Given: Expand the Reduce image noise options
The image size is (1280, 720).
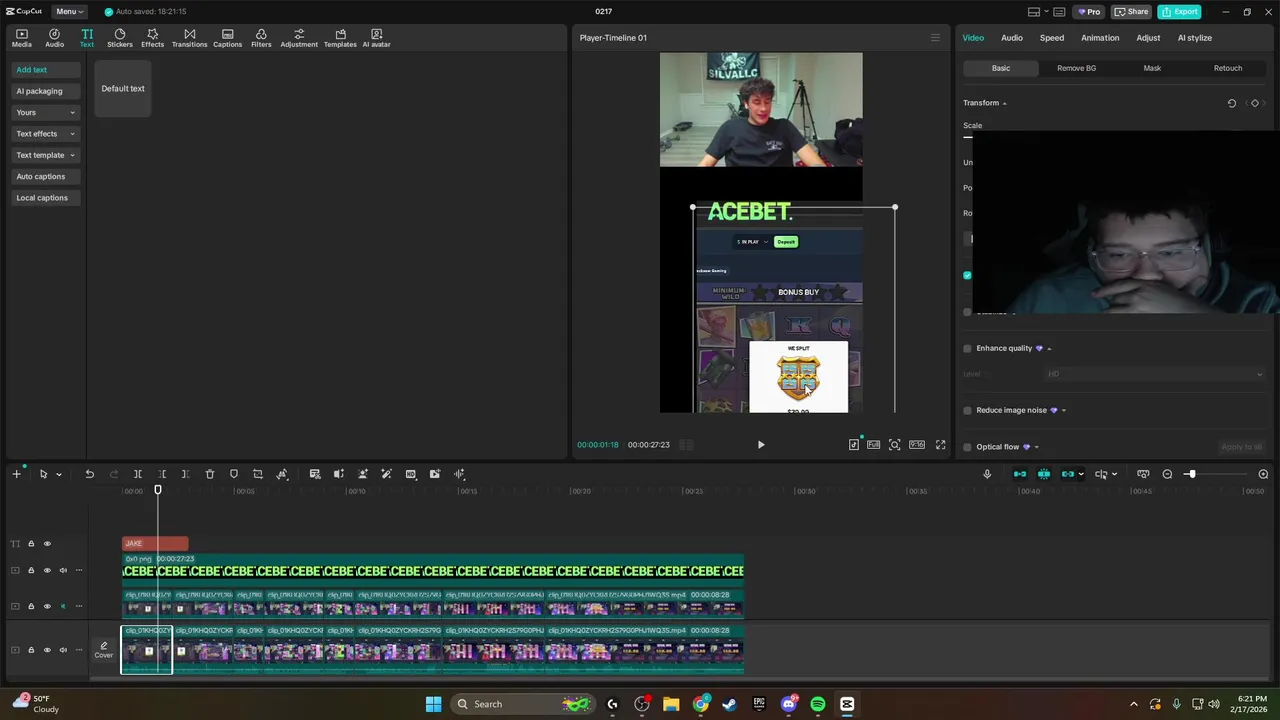Looking at the screenshot, I should point(1063,410).
